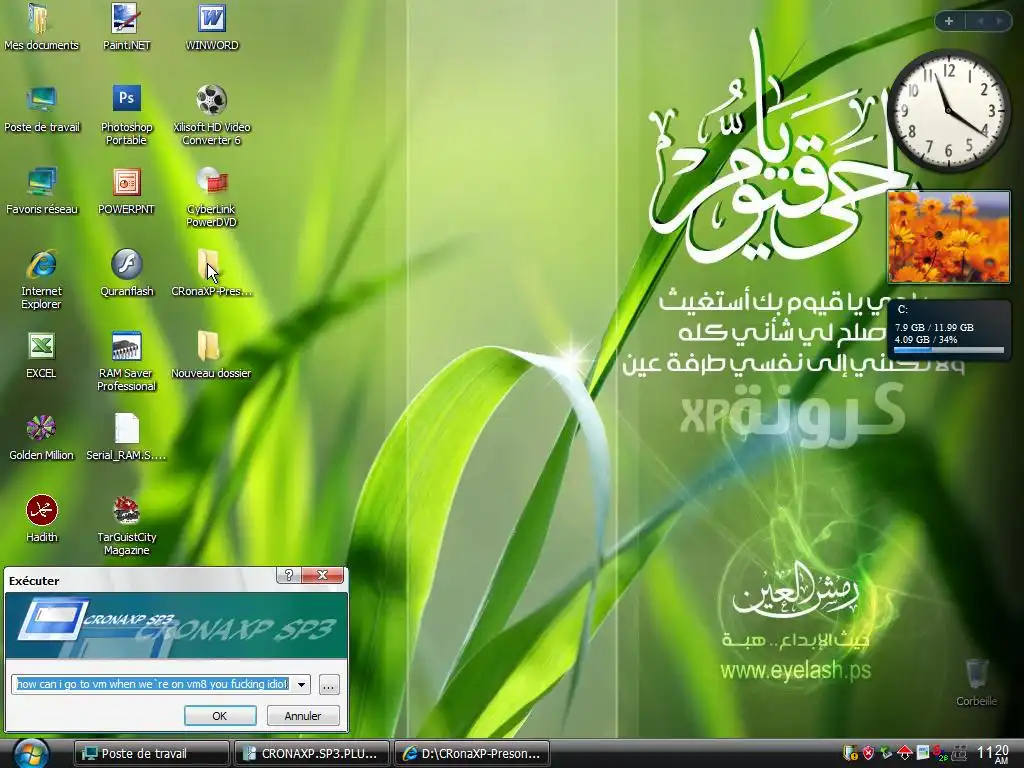Select the CRonaXP-Pres... folder icon
Screen dimensions: 1024x768
point(212,273)
